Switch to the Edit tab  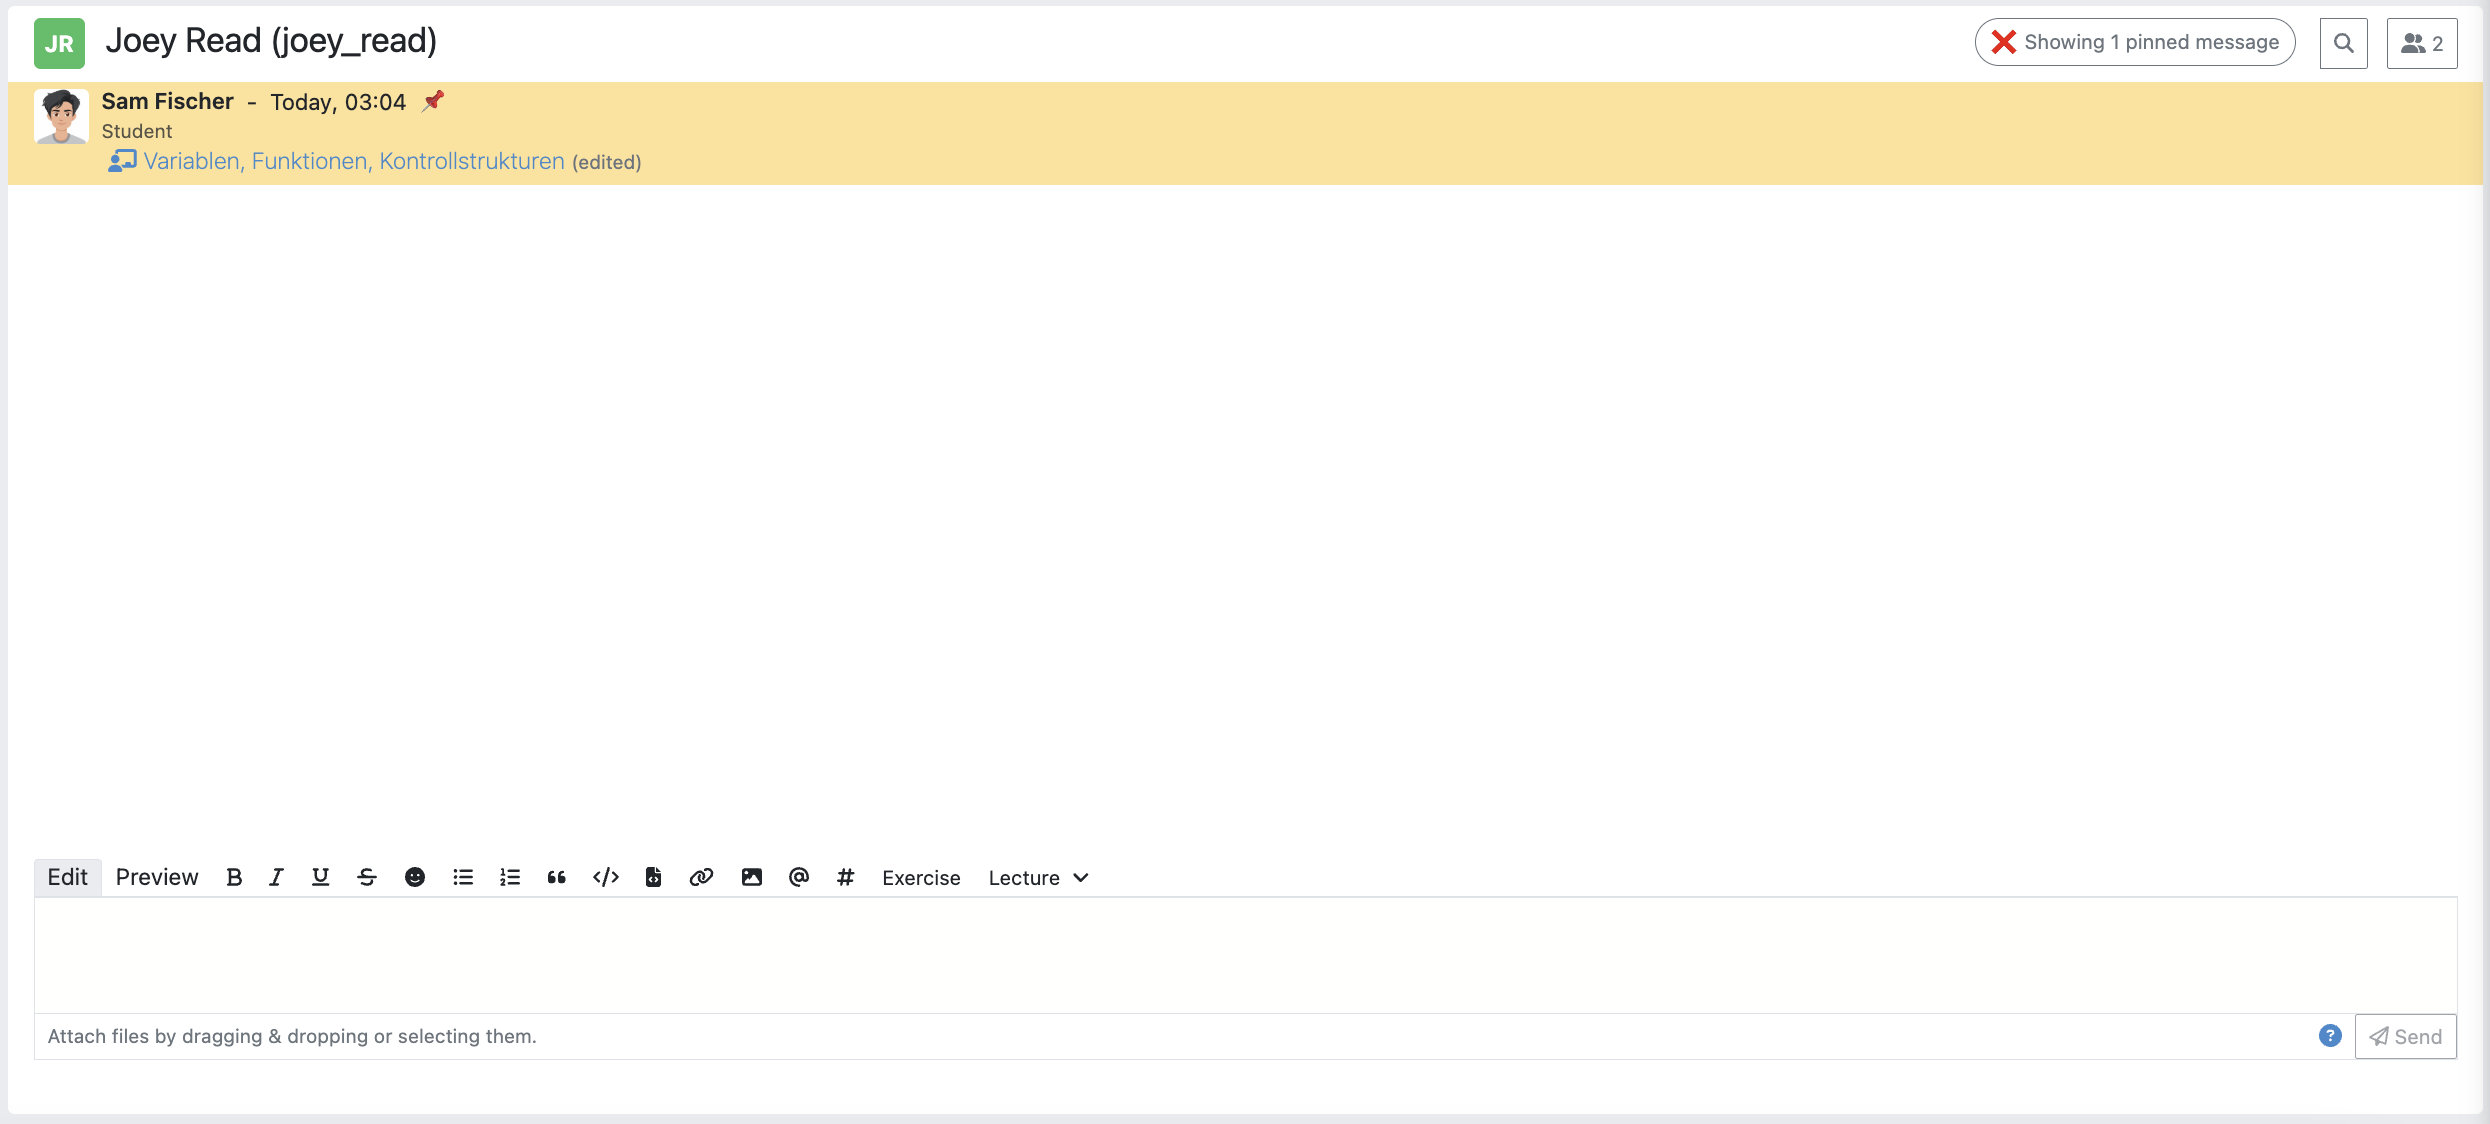(x=67, y=877)
